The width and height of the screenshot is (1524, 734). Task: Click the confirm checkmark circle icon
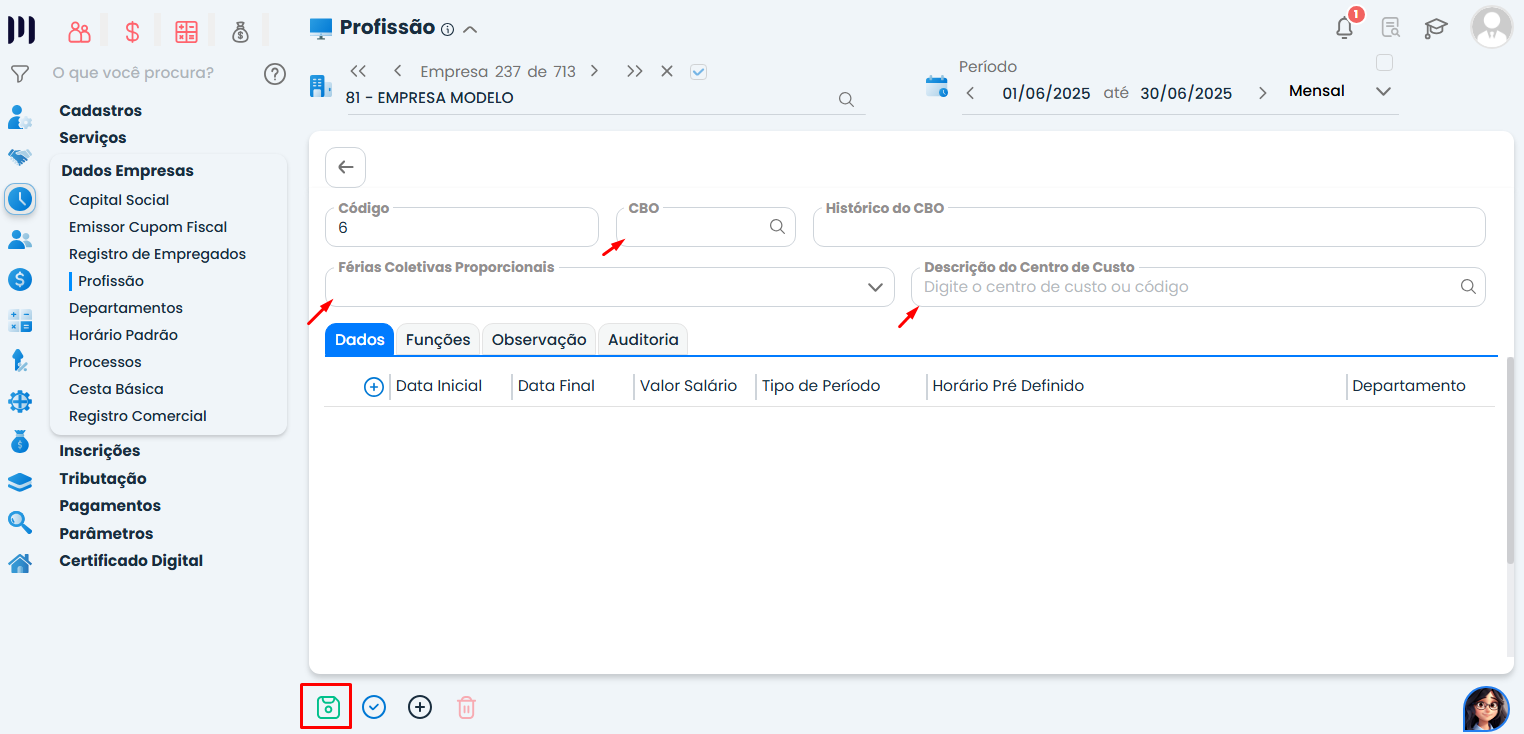(x=374, y=707)
